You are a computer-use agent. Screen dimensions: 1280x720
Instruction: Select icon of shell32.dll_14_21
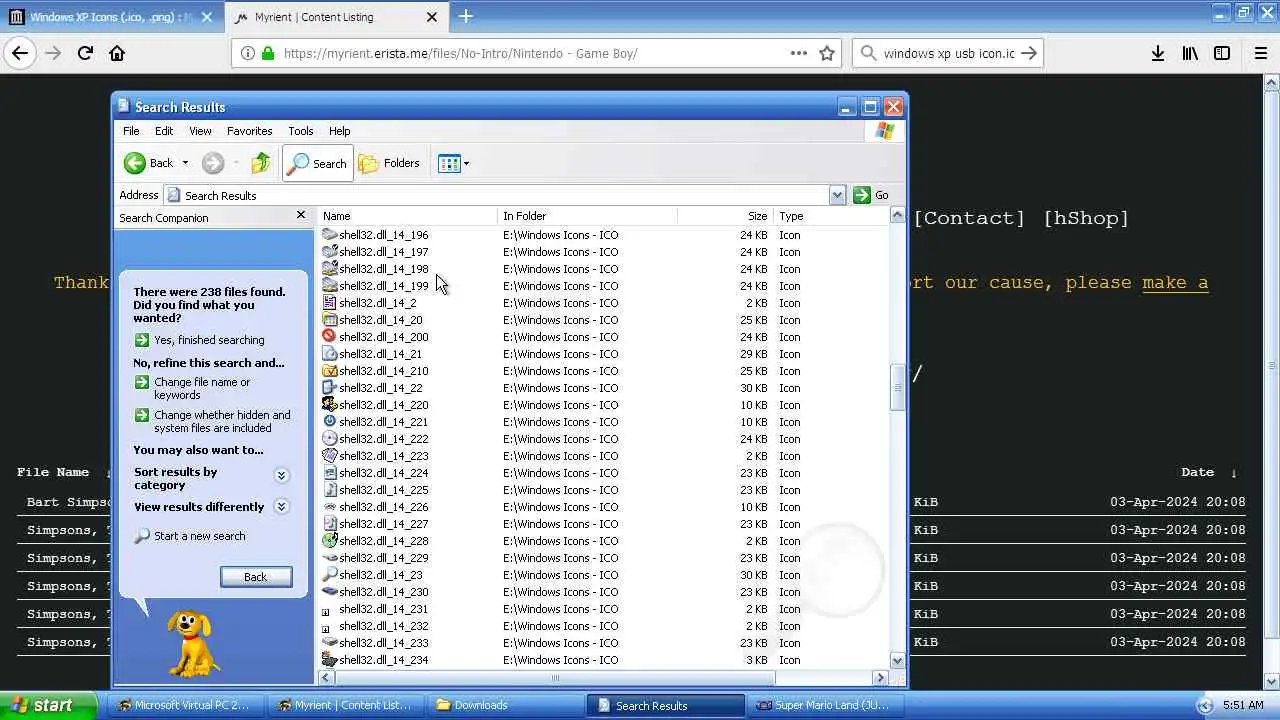click(x=330, y=354)
